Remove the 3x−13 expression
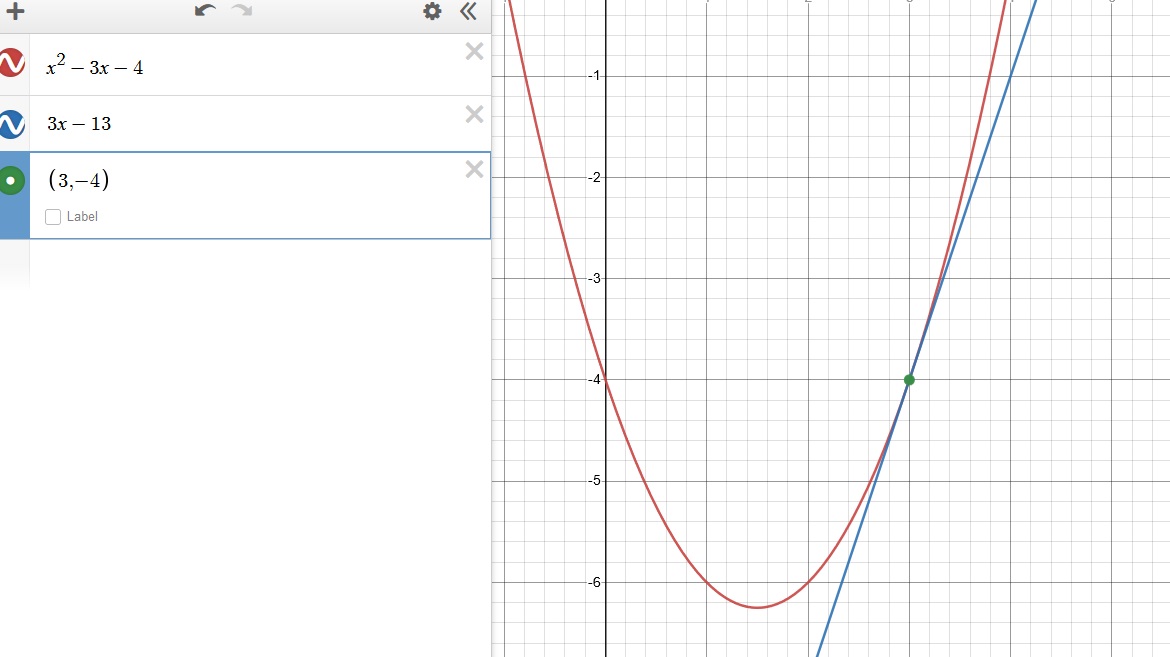 click(474, 114)
